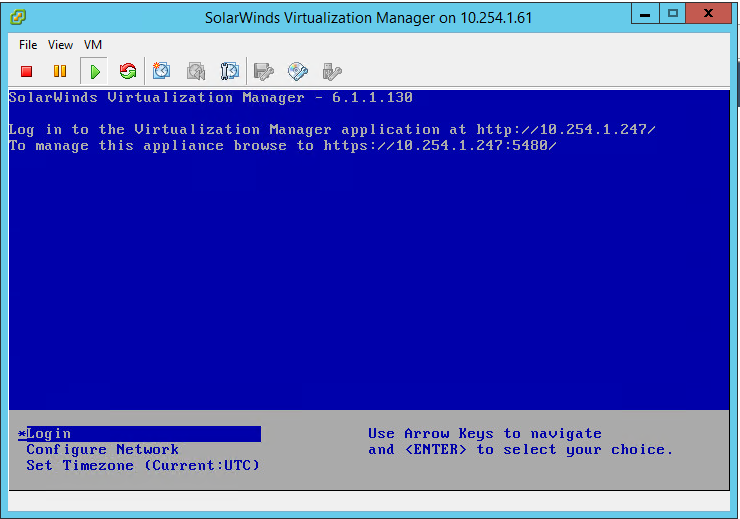Suspend the VM with the pause icon
This screenshot has height=519, width=740.
click(60, 72)
